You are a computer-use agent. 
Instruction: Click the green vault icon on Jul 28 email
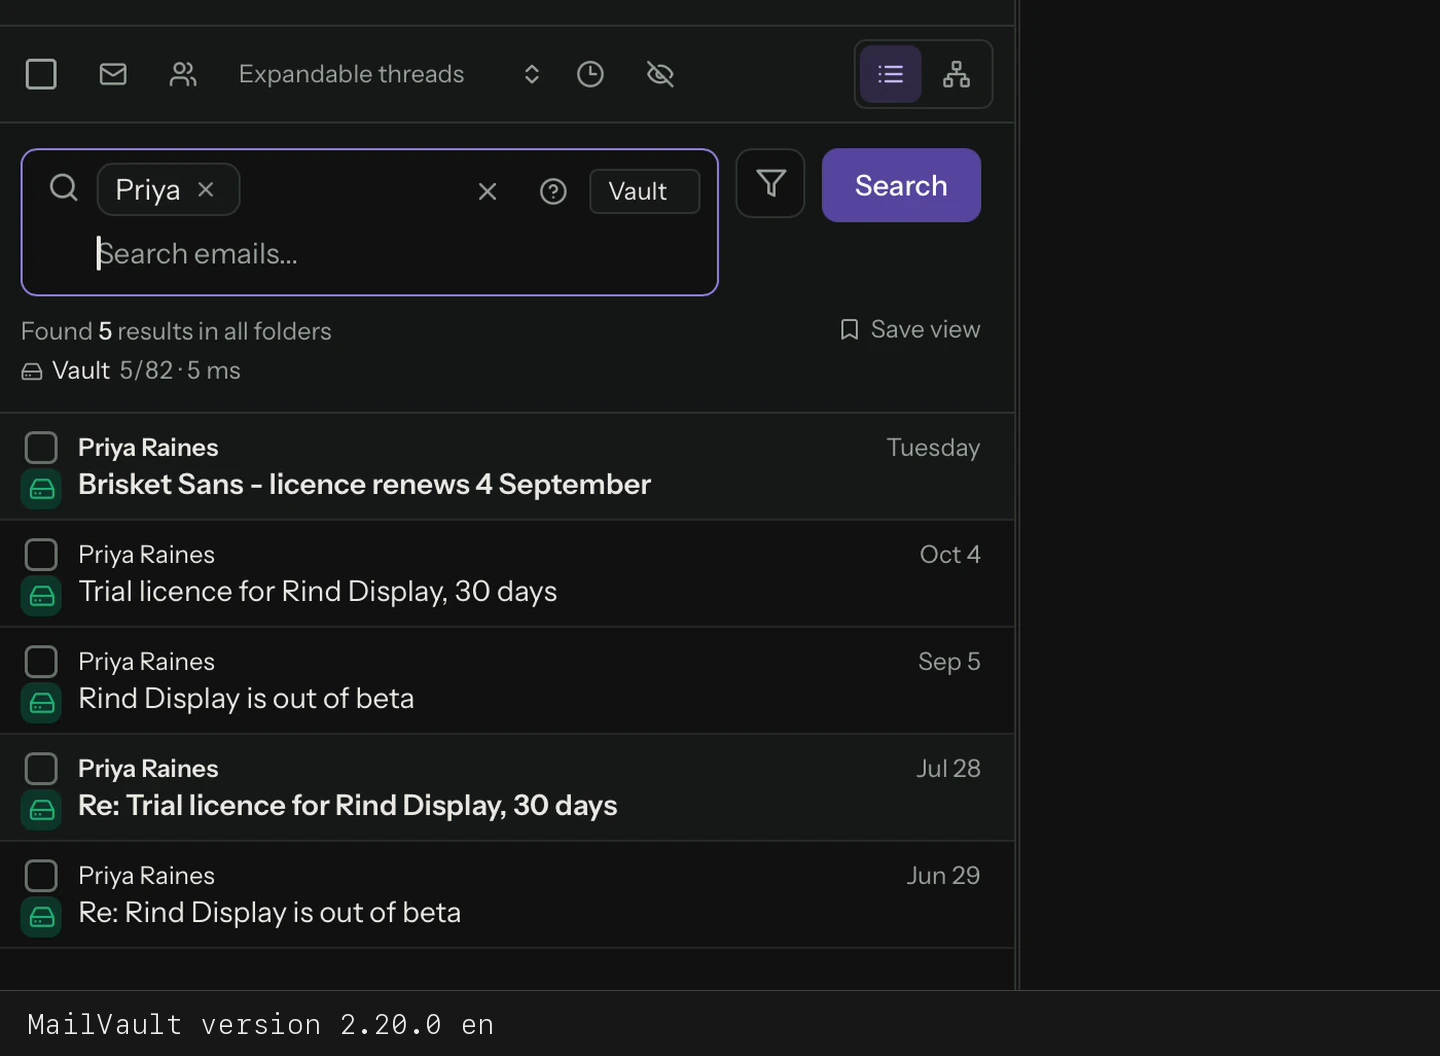point(41,810)
